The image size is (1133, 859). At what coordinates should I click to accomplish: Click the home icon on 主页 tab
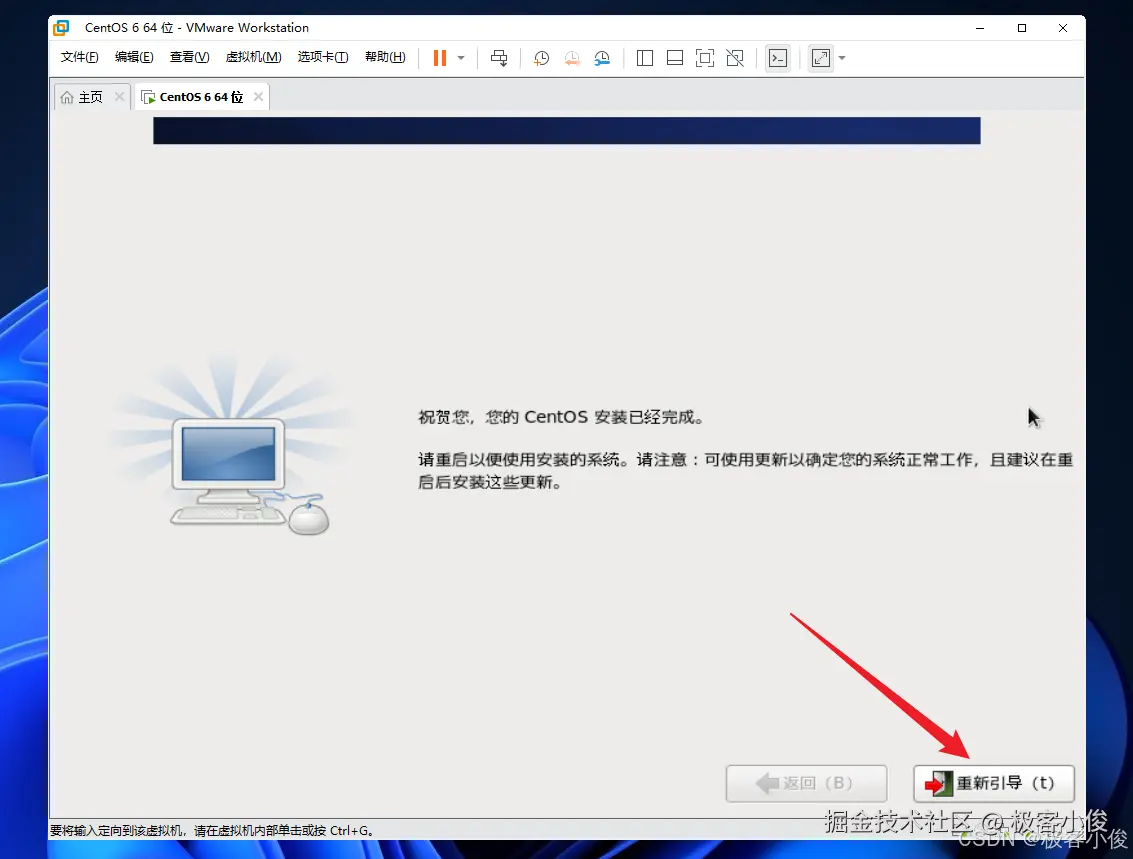pos(66,97)
